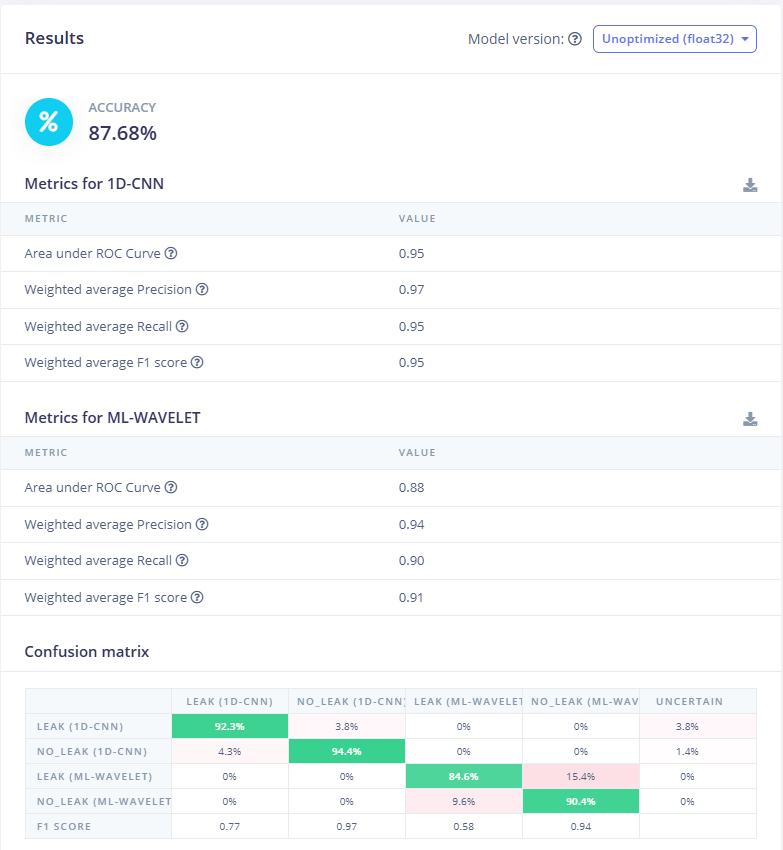This screenshot has width=783, height=850.
Task: Show help for ML-WAVELET Weighted average F1 score
Action: [x=197, y=597]
